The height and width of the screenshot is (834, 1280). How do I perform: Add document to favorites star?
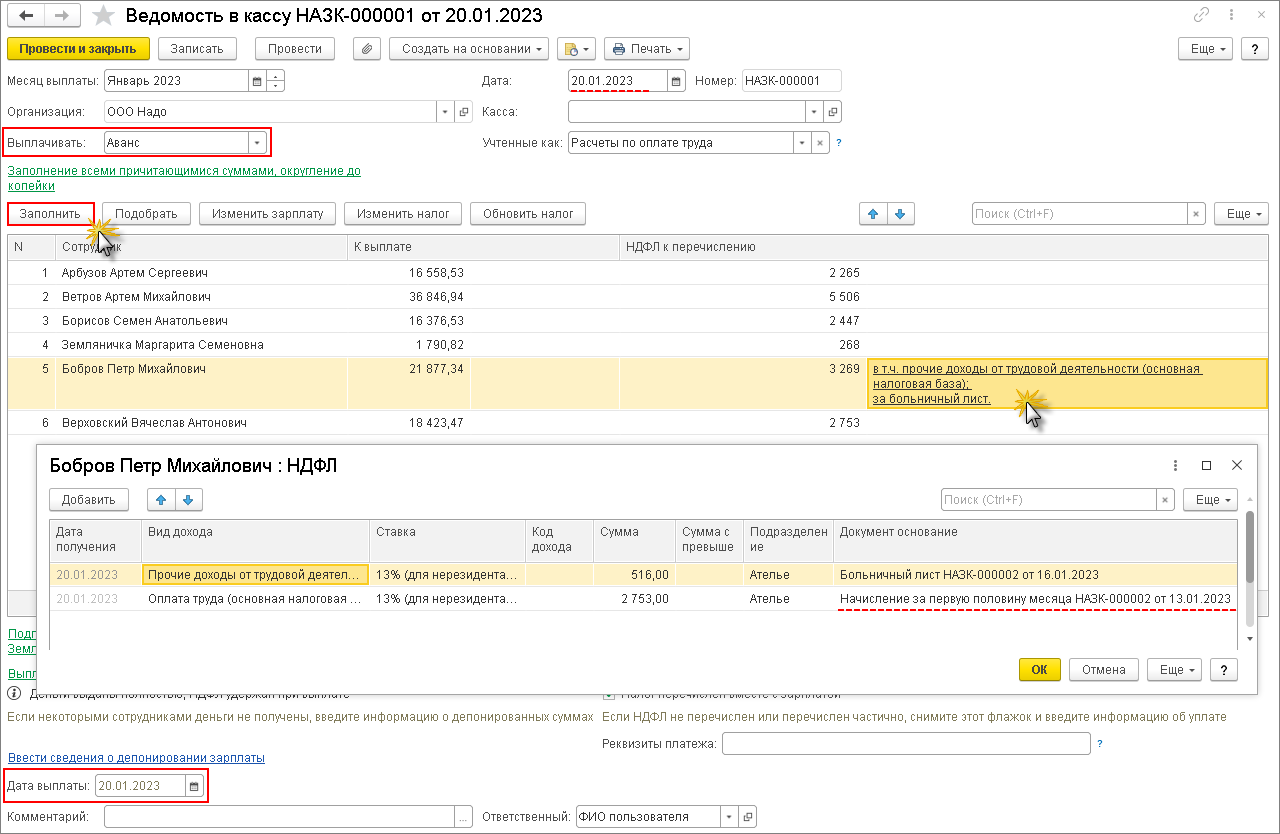coord(102,16)
